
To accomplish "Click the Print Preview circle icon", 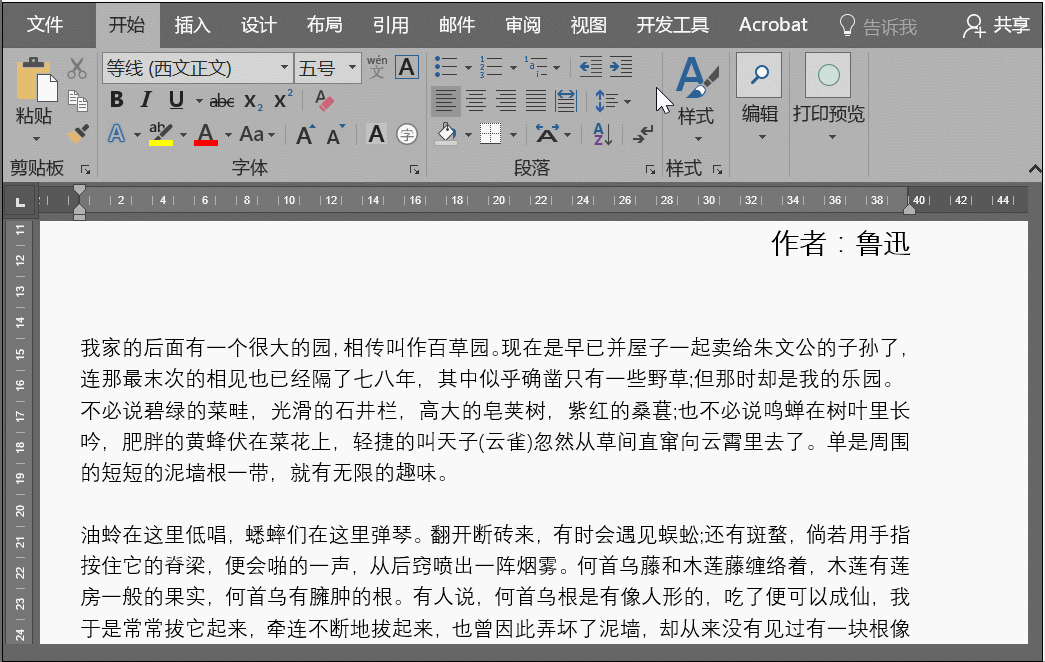I will (828, 75).
